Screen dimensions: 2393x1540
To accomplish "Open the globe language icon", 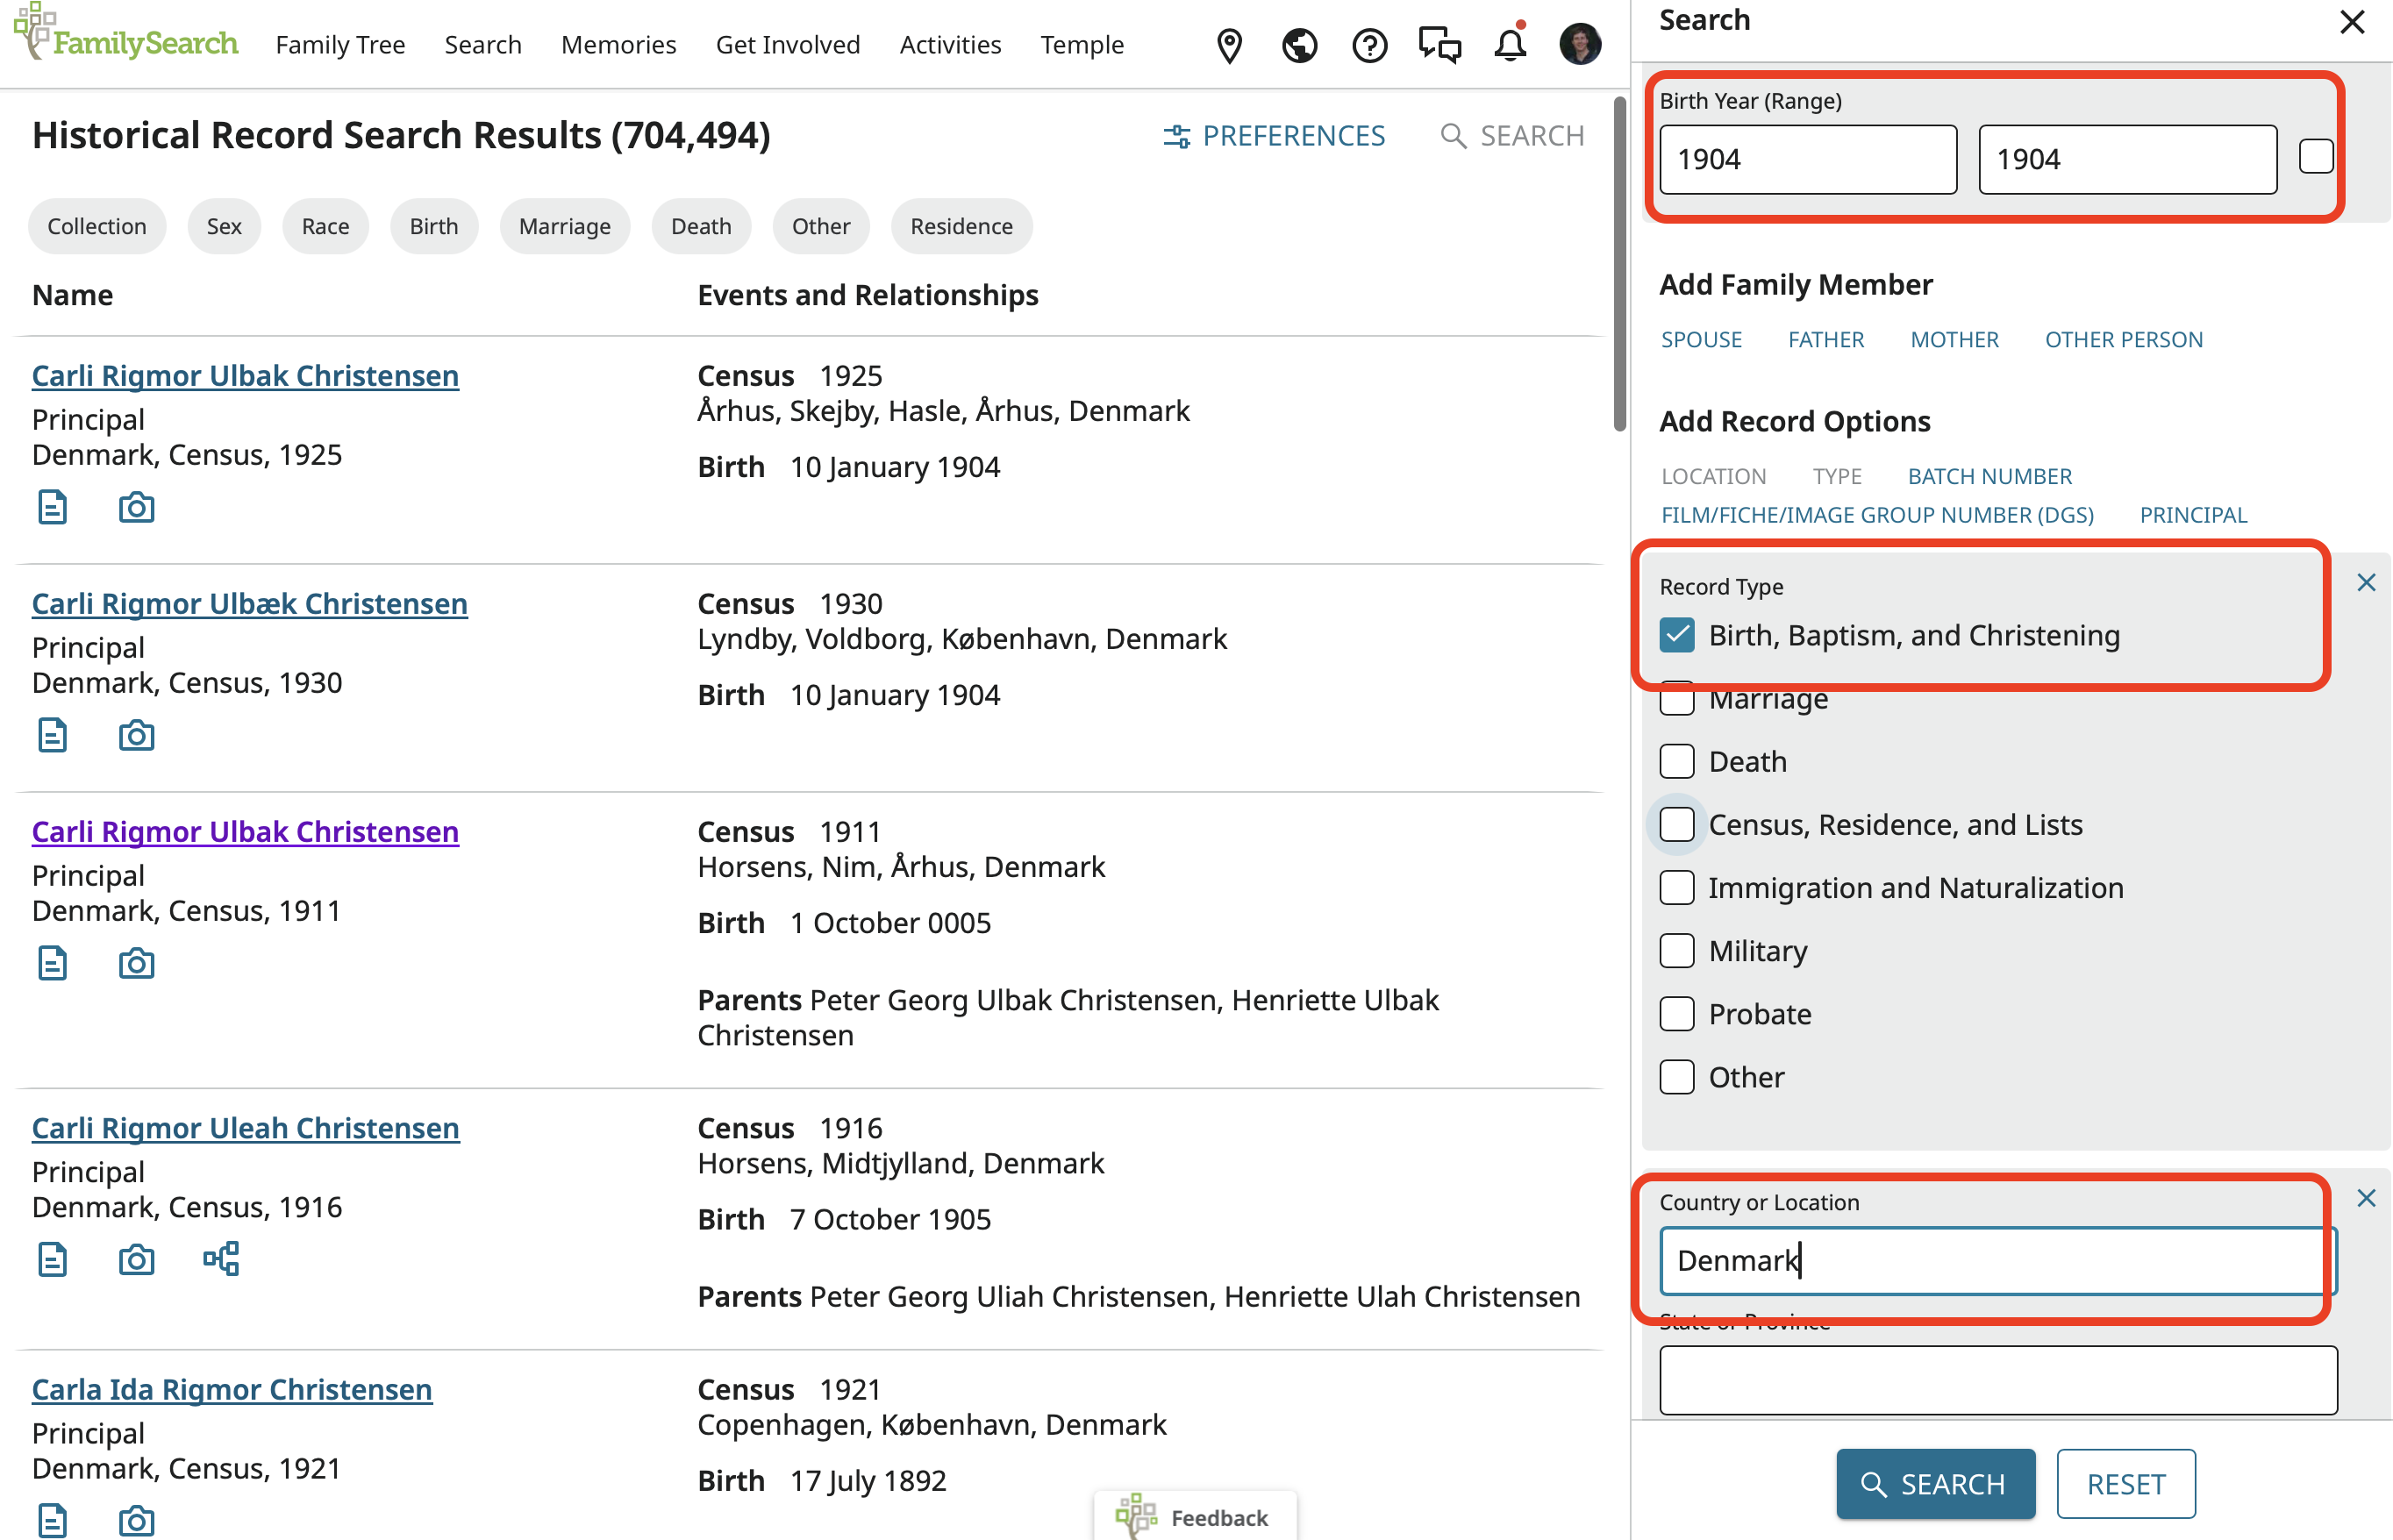I will (1299, 45).
